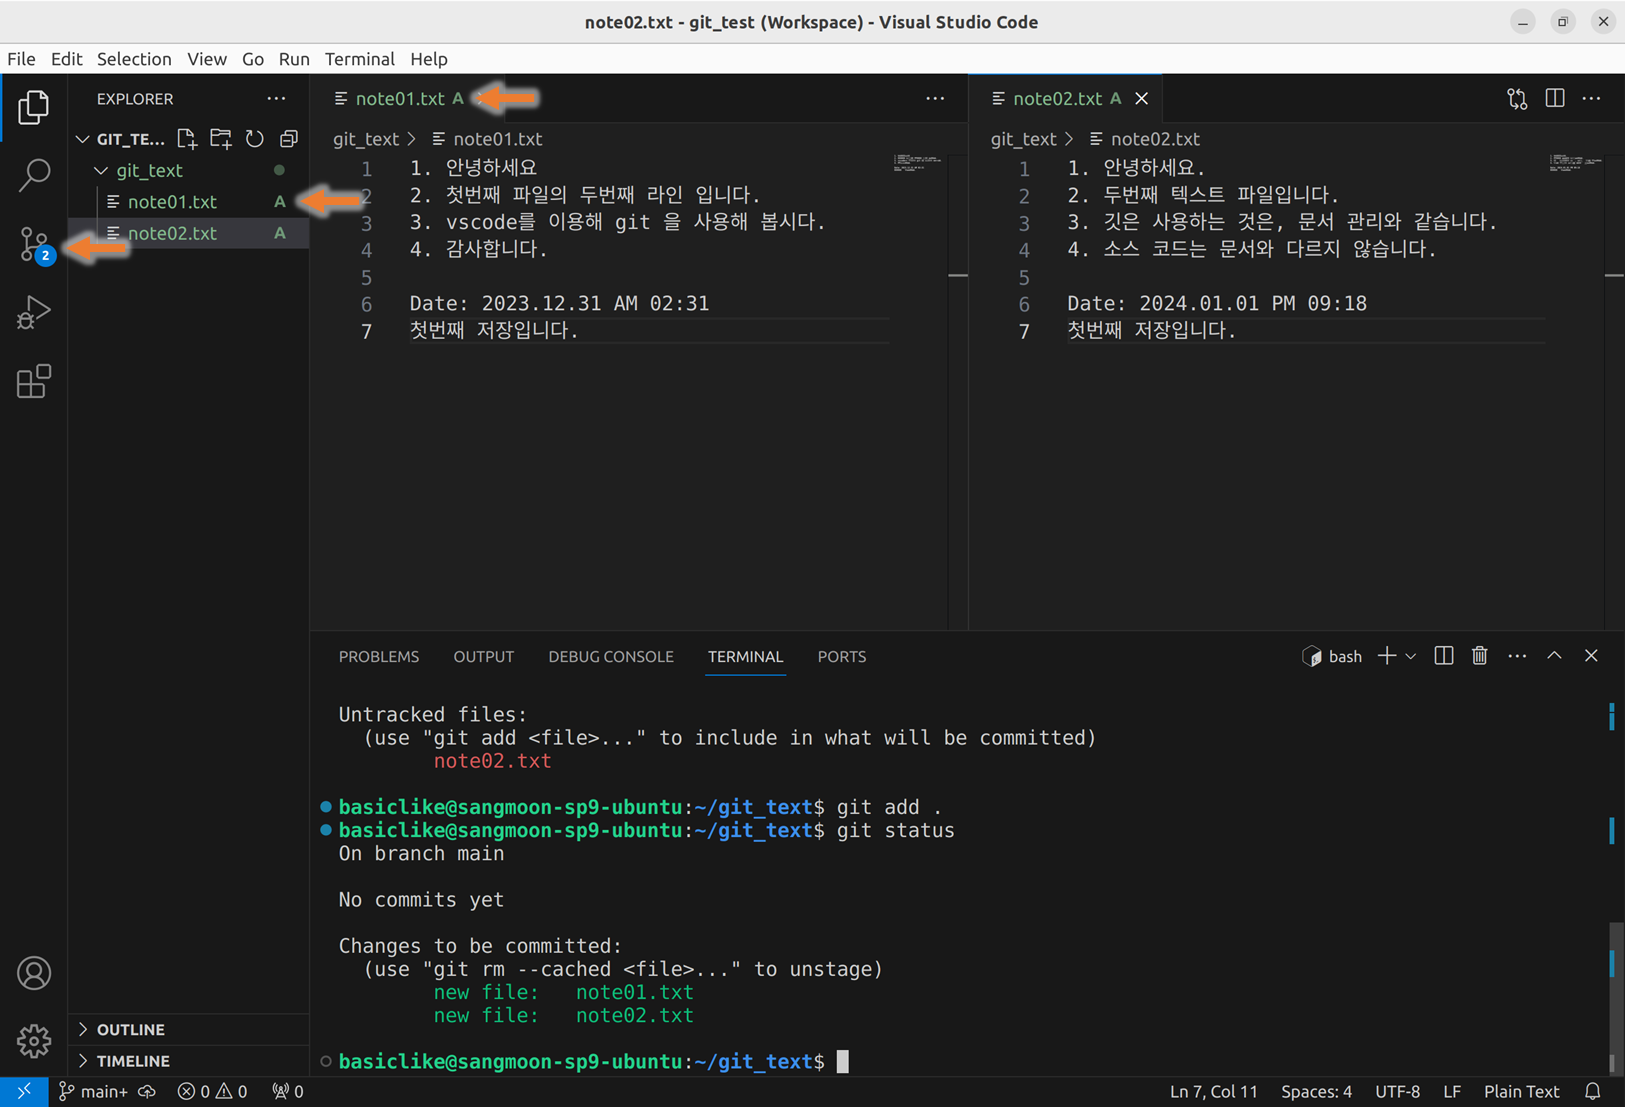Open the Accounts menu icon
This screenshot has height=1107, width=1625.
33,973
